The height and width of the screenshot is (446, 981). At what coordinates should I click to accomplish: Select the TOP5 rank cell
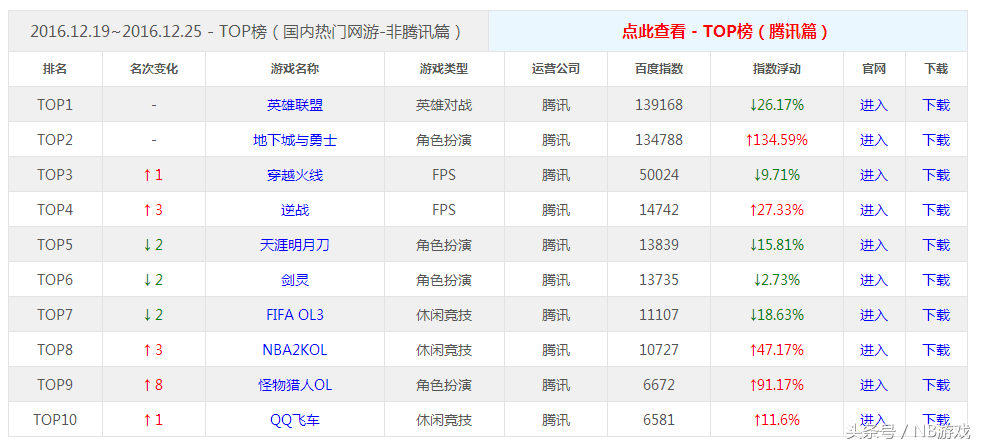(55, 245)
